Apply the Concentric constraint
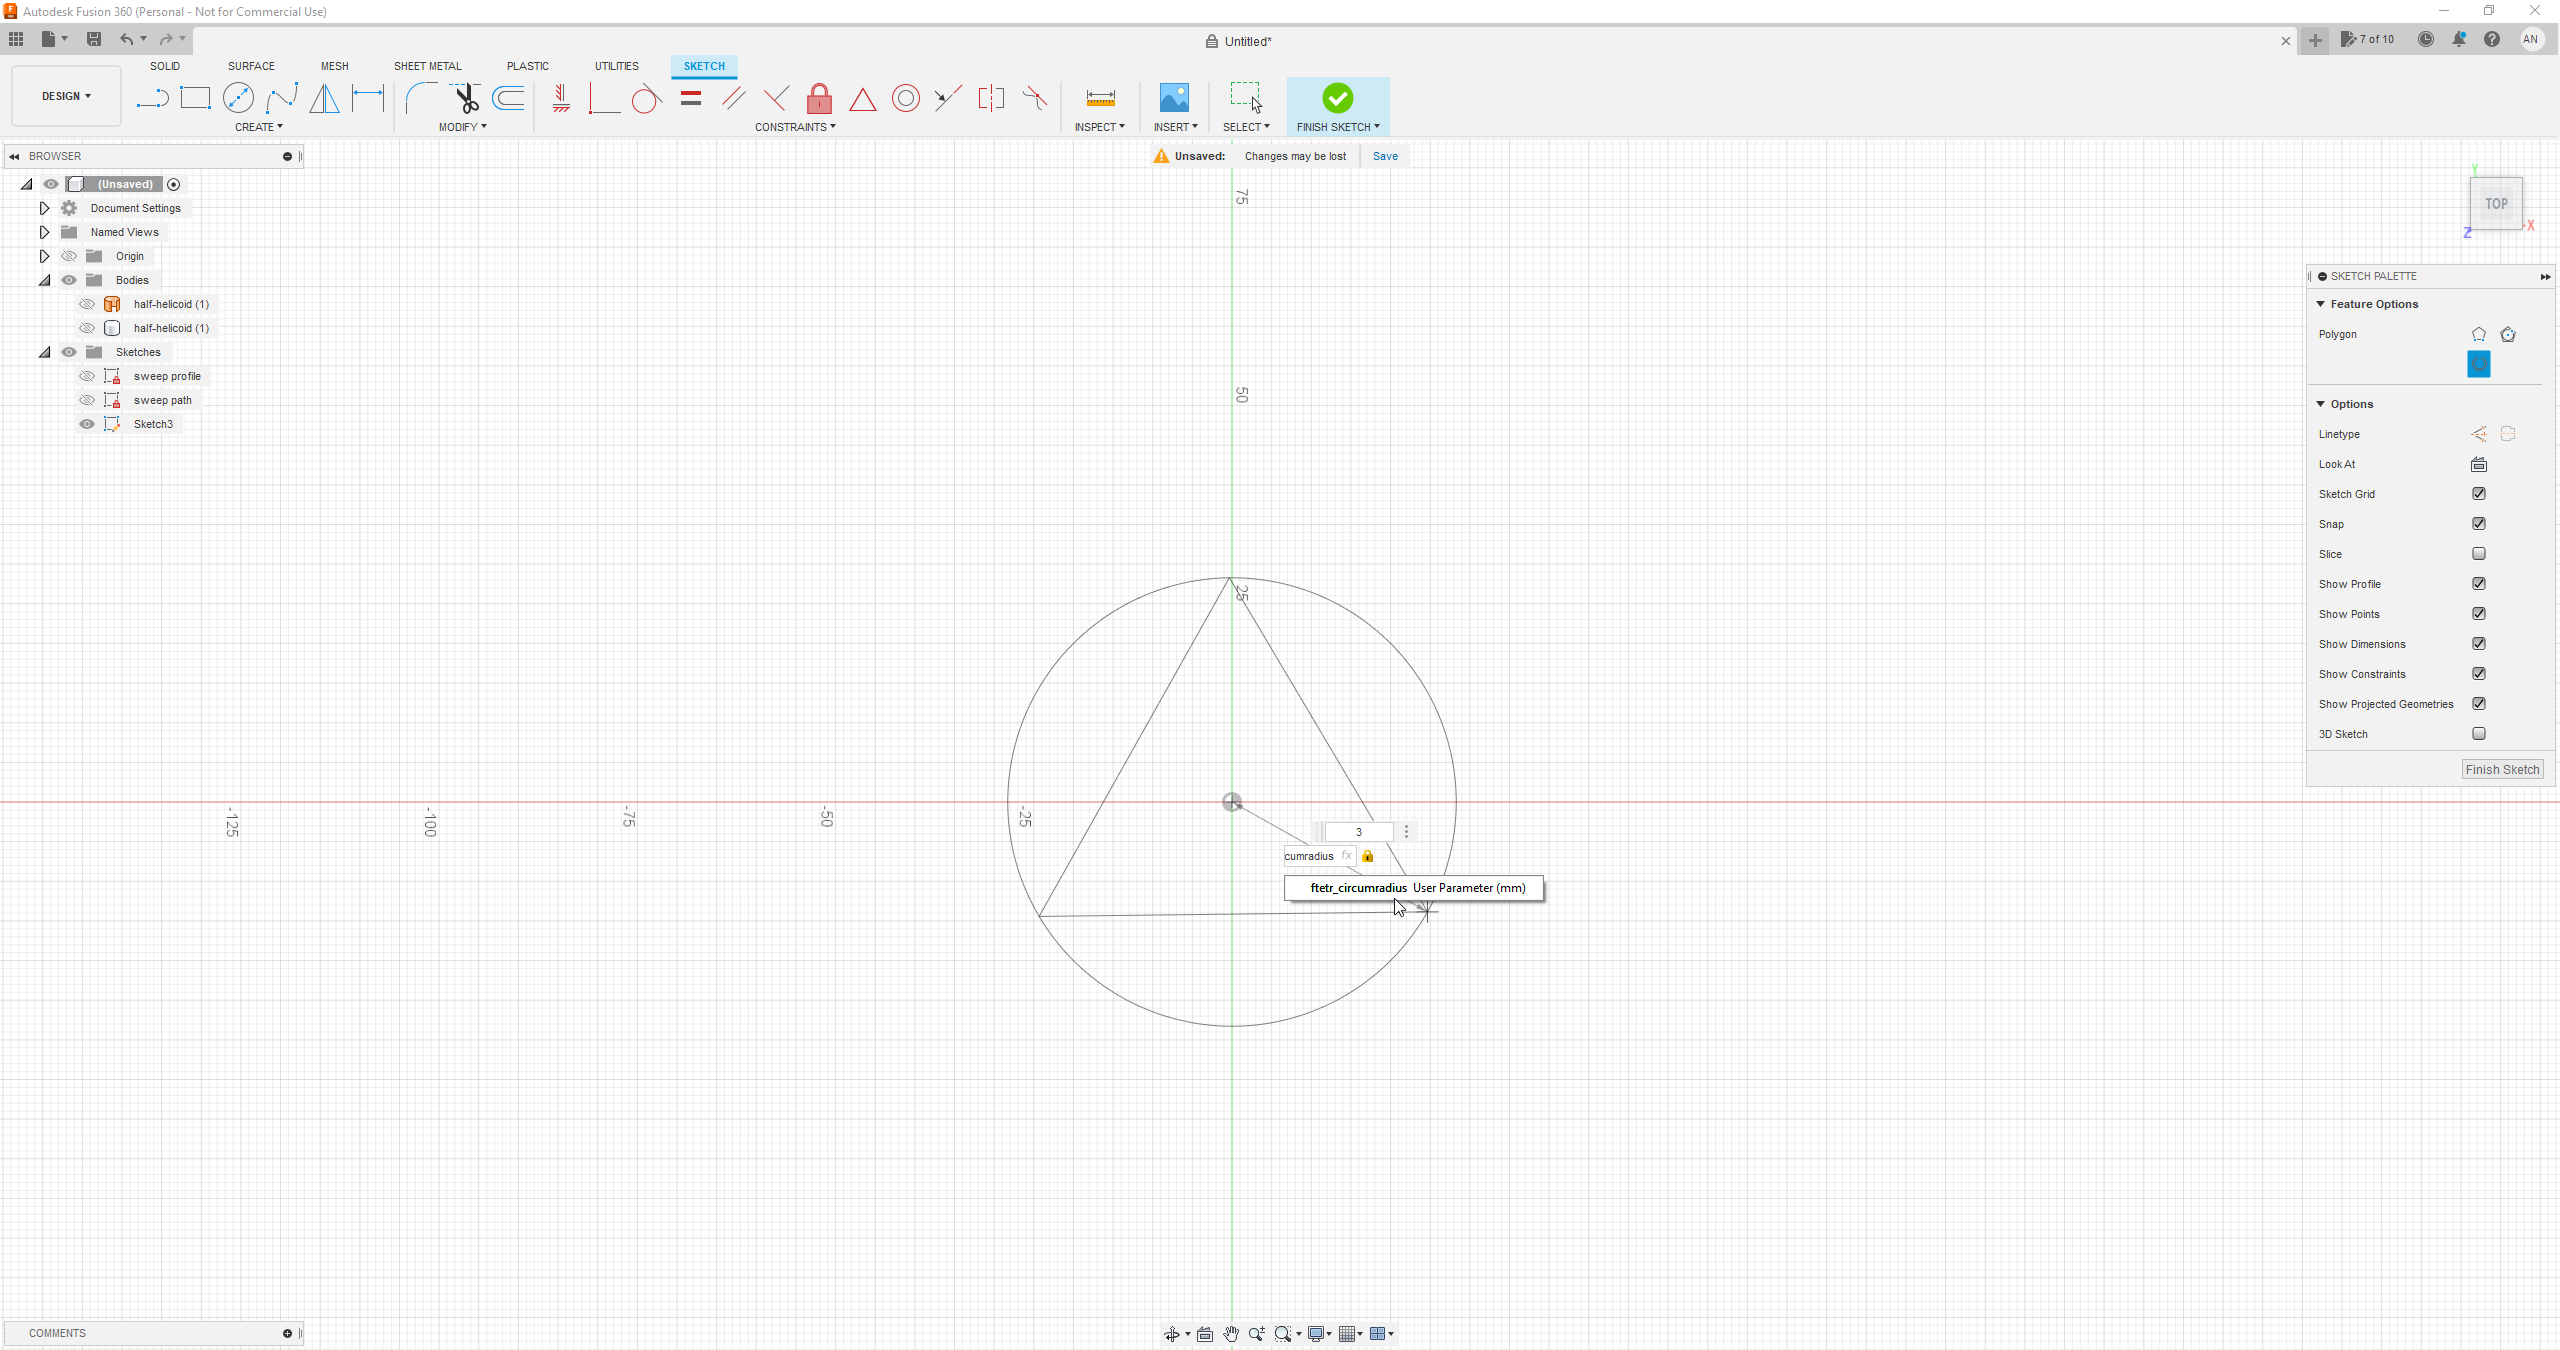2560x1350 pixels. 906,98
